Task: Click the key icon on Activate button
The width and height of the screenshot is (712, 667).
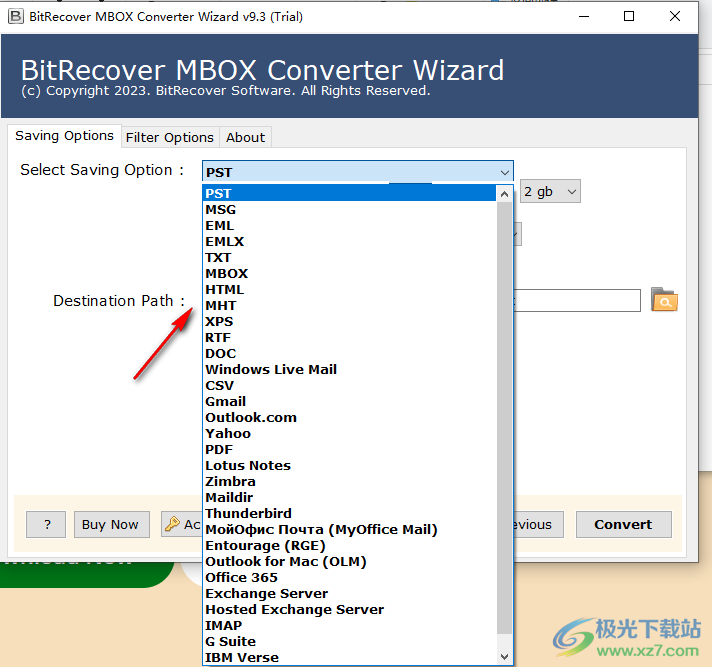Action: (173, 524)
